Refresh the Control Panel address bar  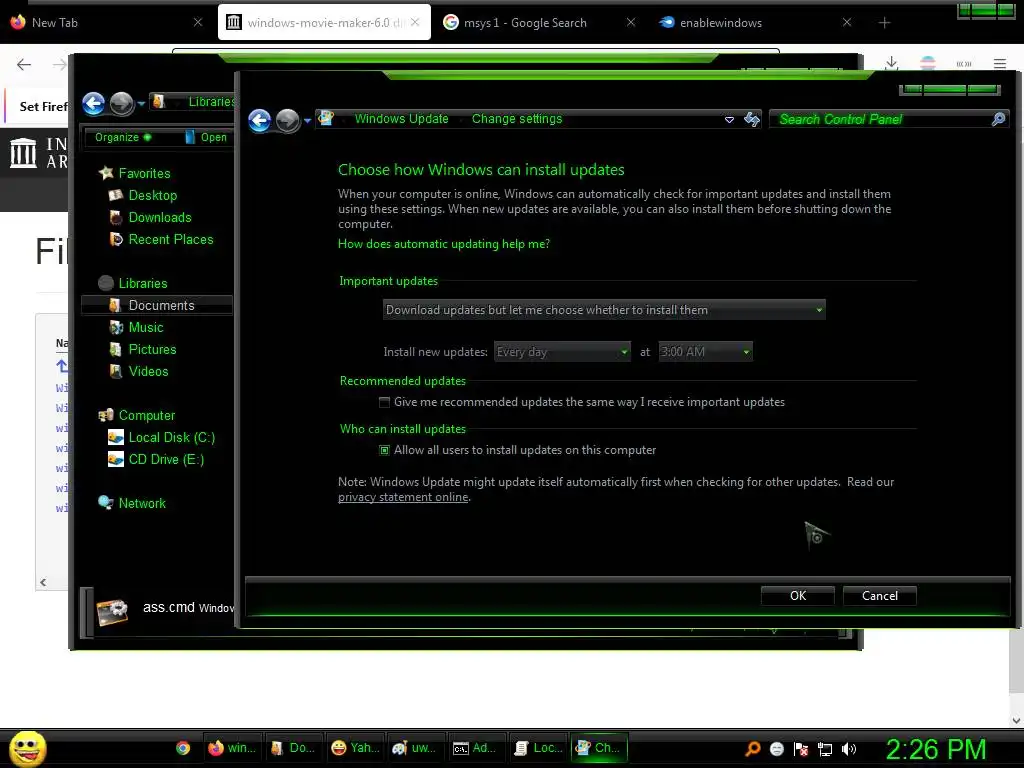point(752,119)
